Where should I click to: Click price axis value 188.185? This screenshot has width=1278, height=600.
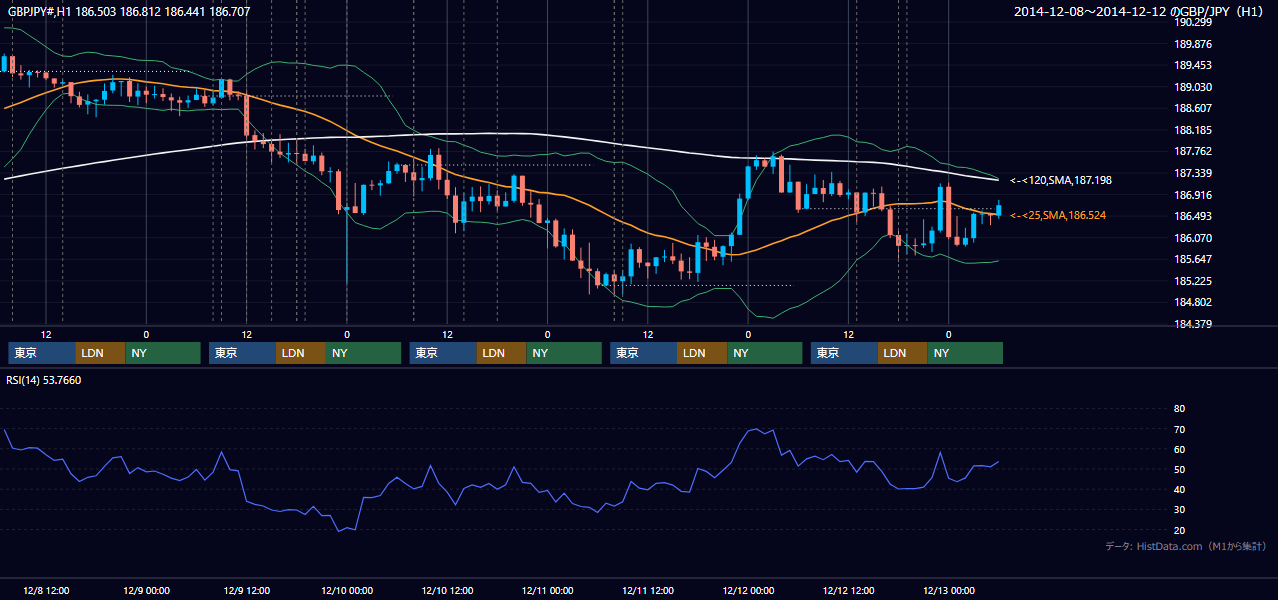pyautogui.click(x=1194, y=130)
